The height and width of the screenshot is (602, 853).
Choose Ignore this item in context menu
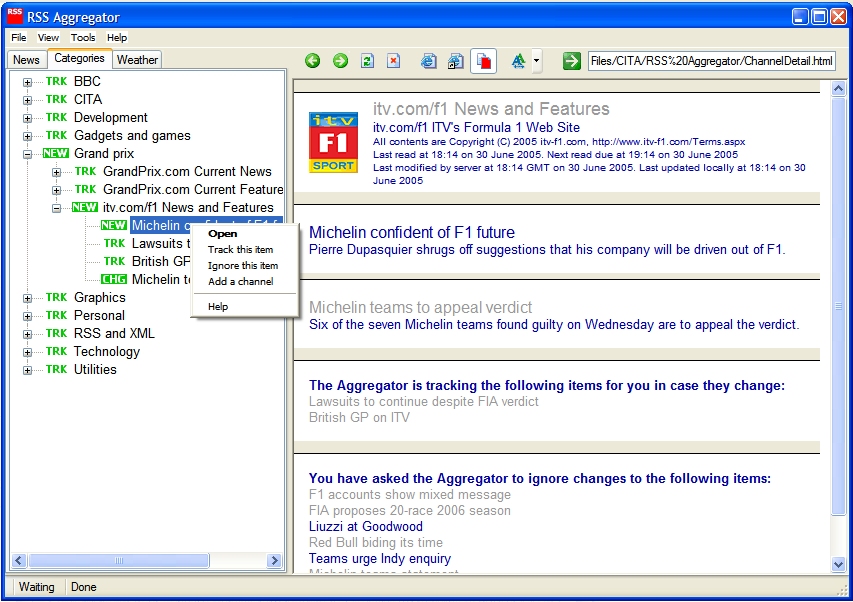point(244,265)
